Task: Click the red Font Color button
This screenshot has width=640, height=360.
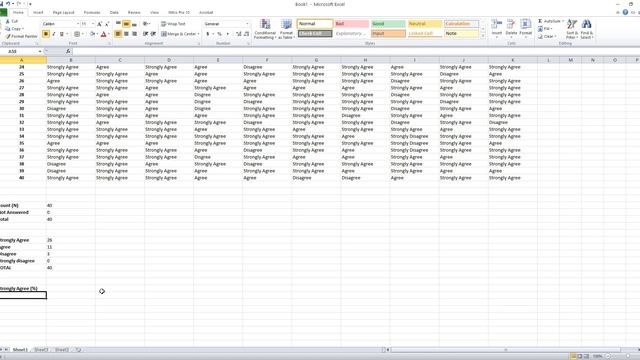Action: pos(103,34)
